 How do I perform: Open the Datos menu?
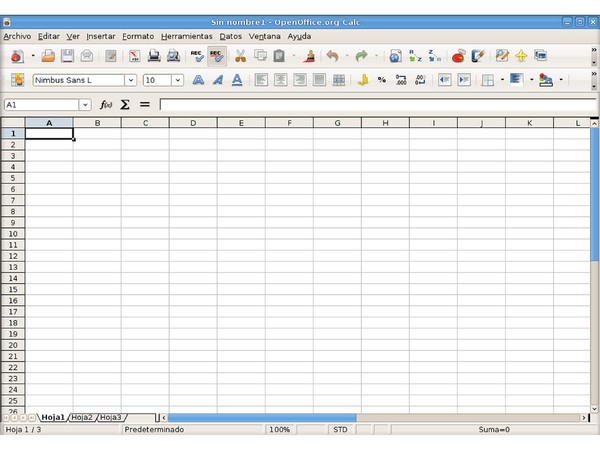[230, 36]
